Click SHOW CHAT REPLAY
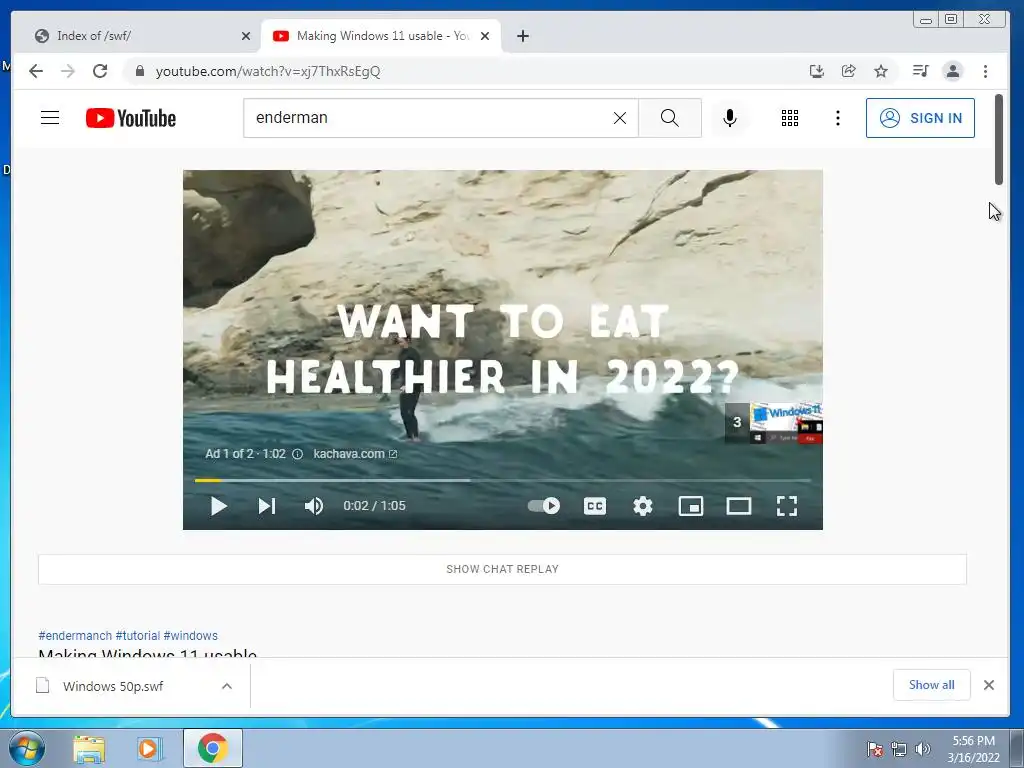 point(502,569)
